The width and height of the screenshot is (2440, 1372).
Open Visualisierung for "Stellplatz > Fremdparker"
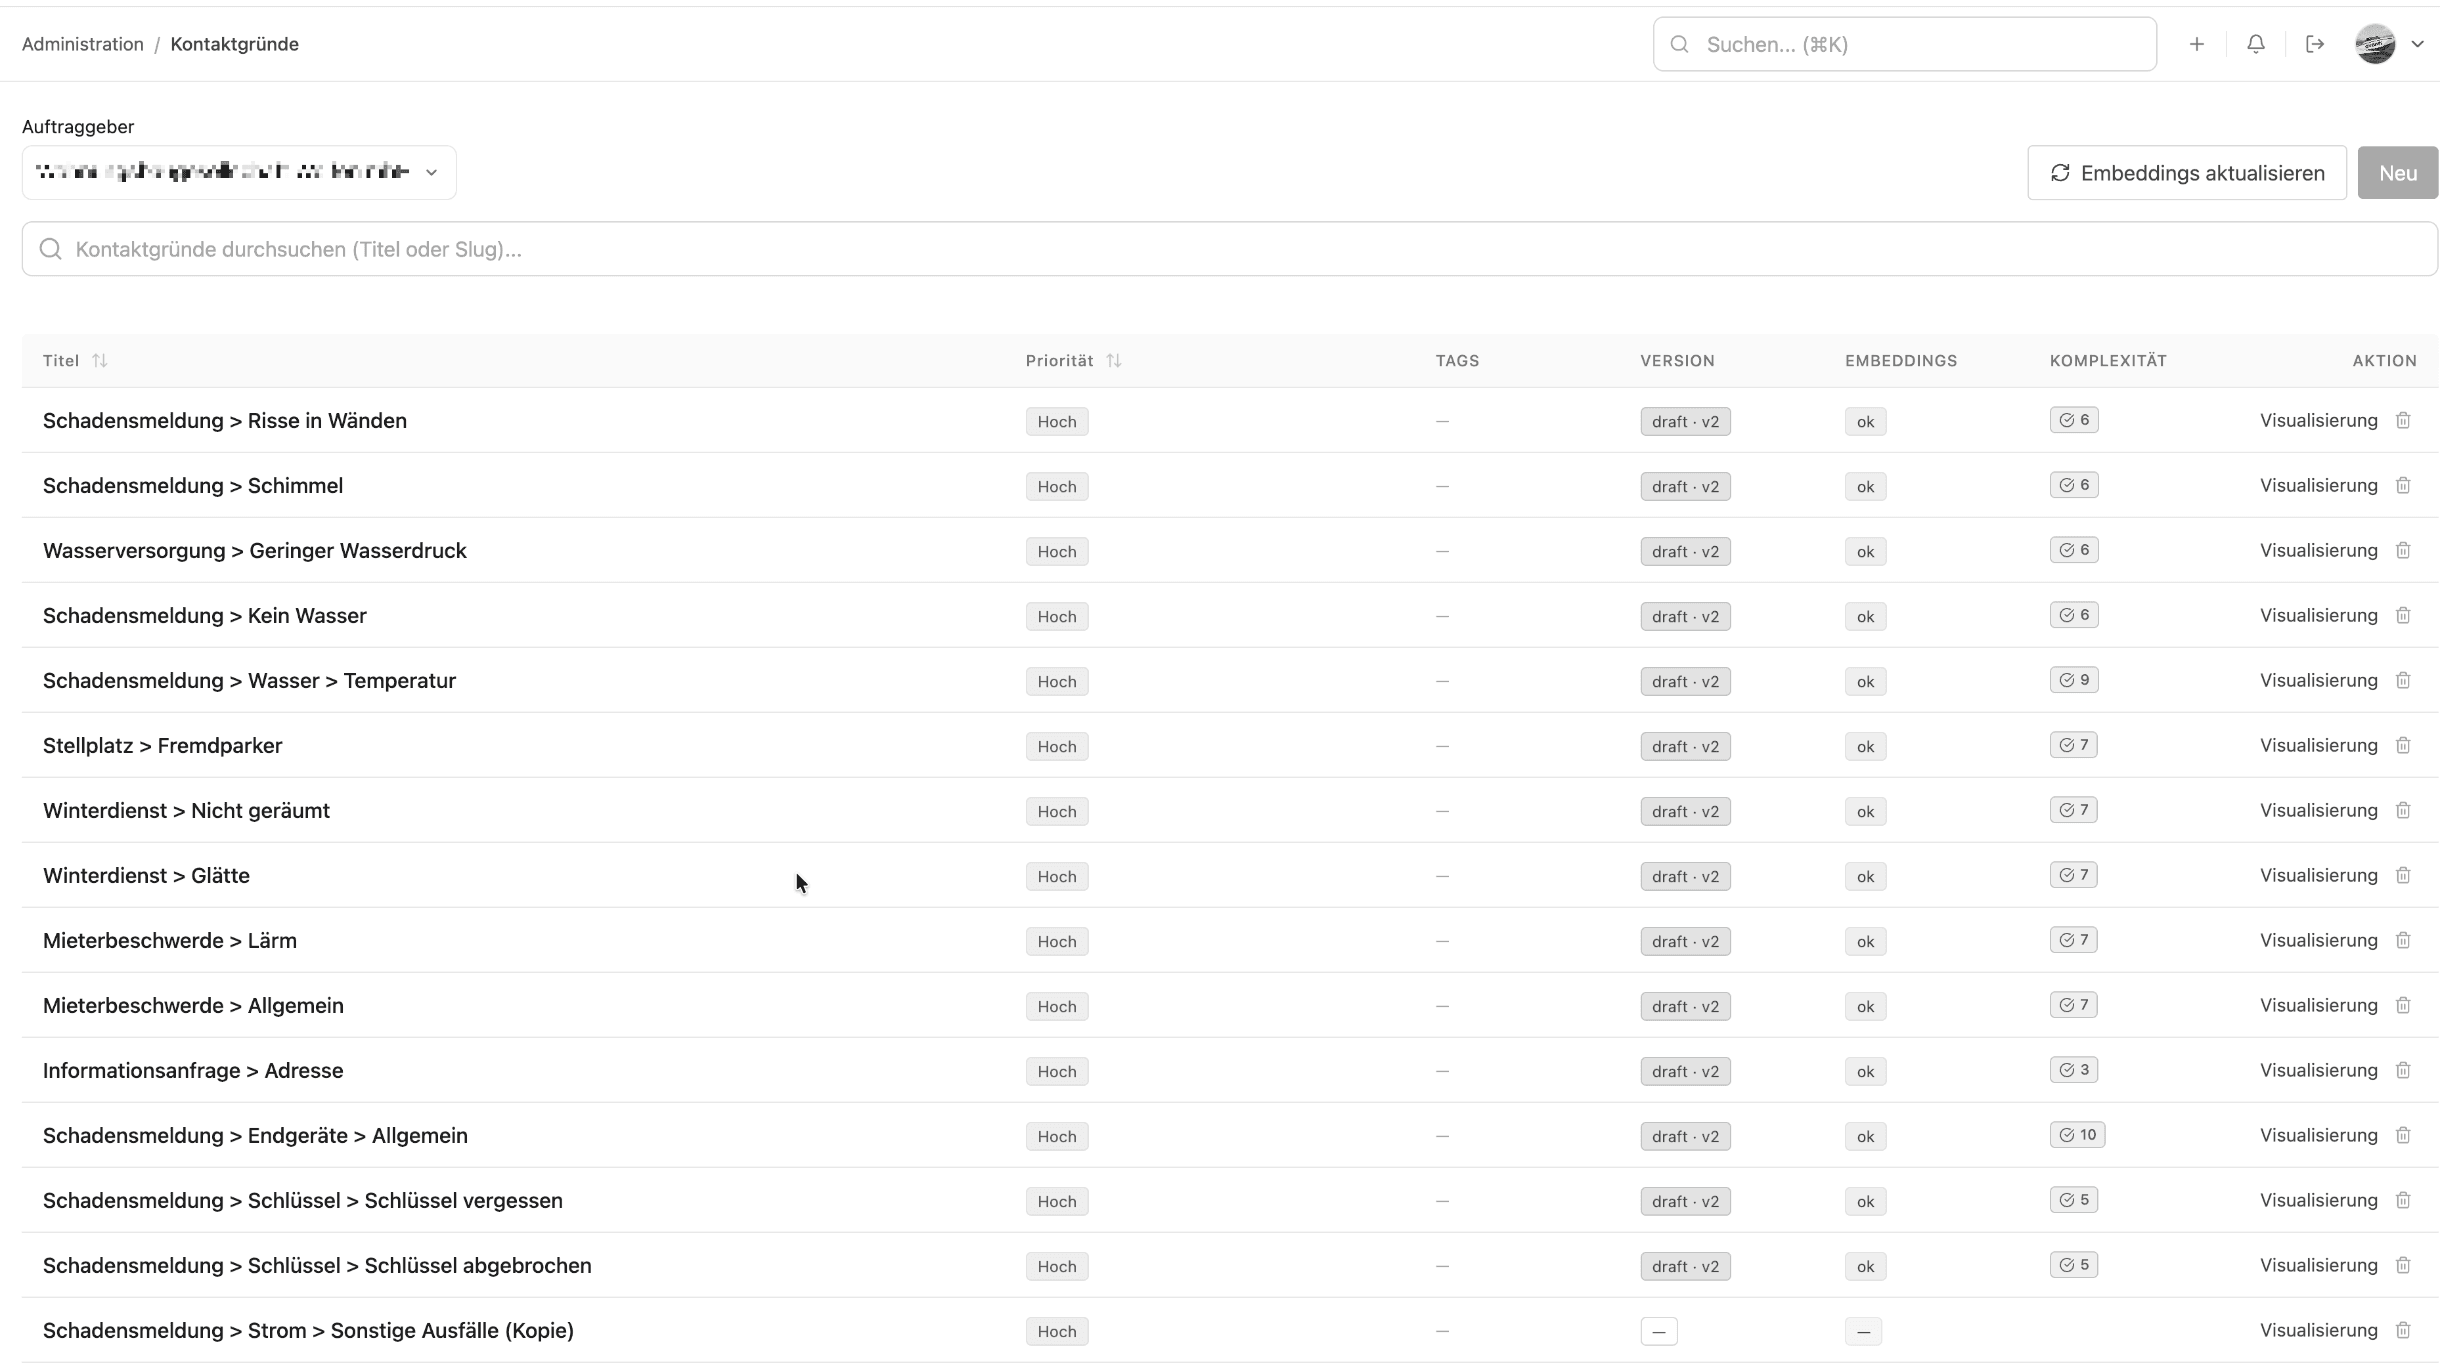click(x=2320, y=745)
